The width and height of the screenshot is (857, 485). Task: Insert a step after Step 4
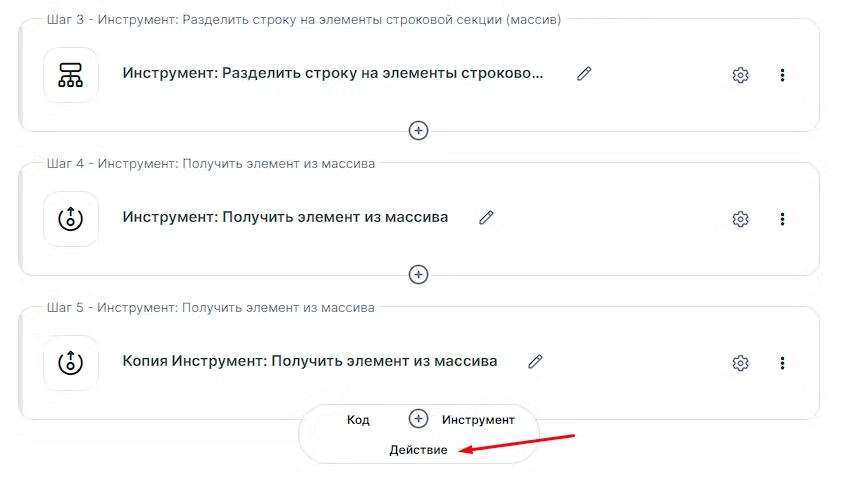click(x=419, y=274)
